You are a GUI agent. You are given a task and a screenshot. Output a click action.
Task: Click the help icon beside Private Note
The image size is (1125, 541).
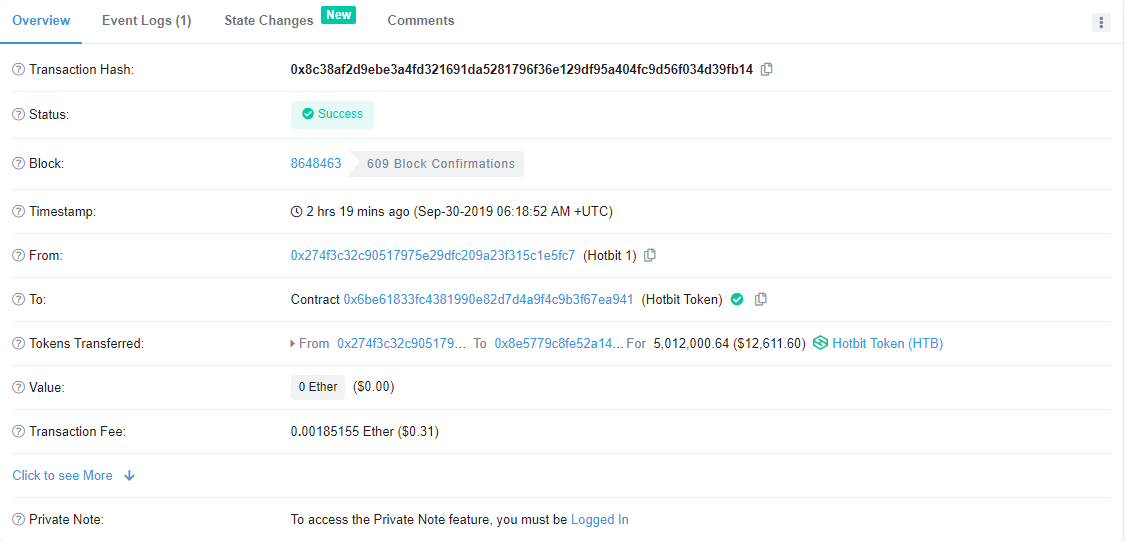click(18, 520)
